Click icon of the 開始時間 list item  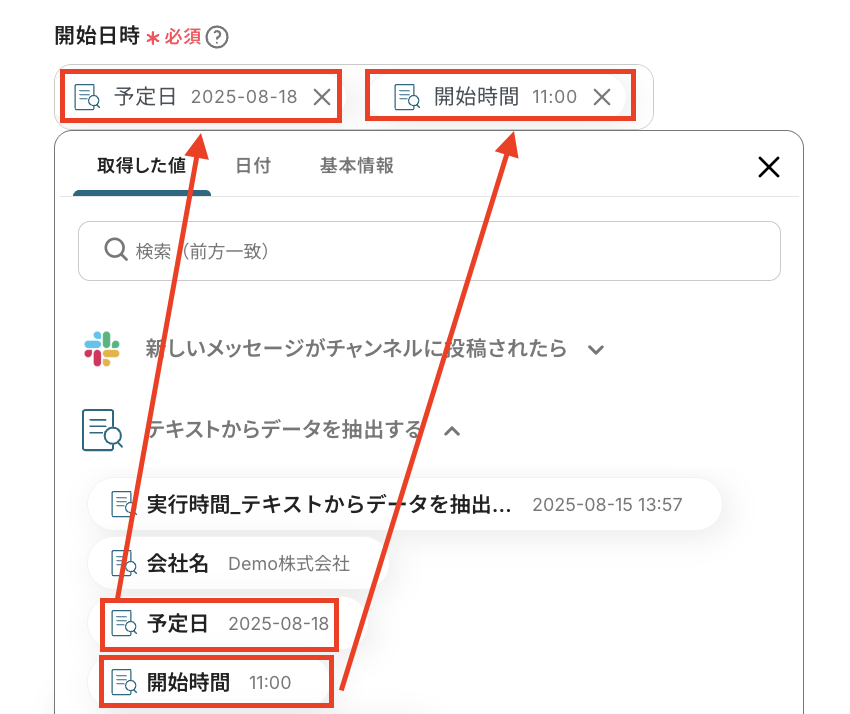(x=124, y=682)
